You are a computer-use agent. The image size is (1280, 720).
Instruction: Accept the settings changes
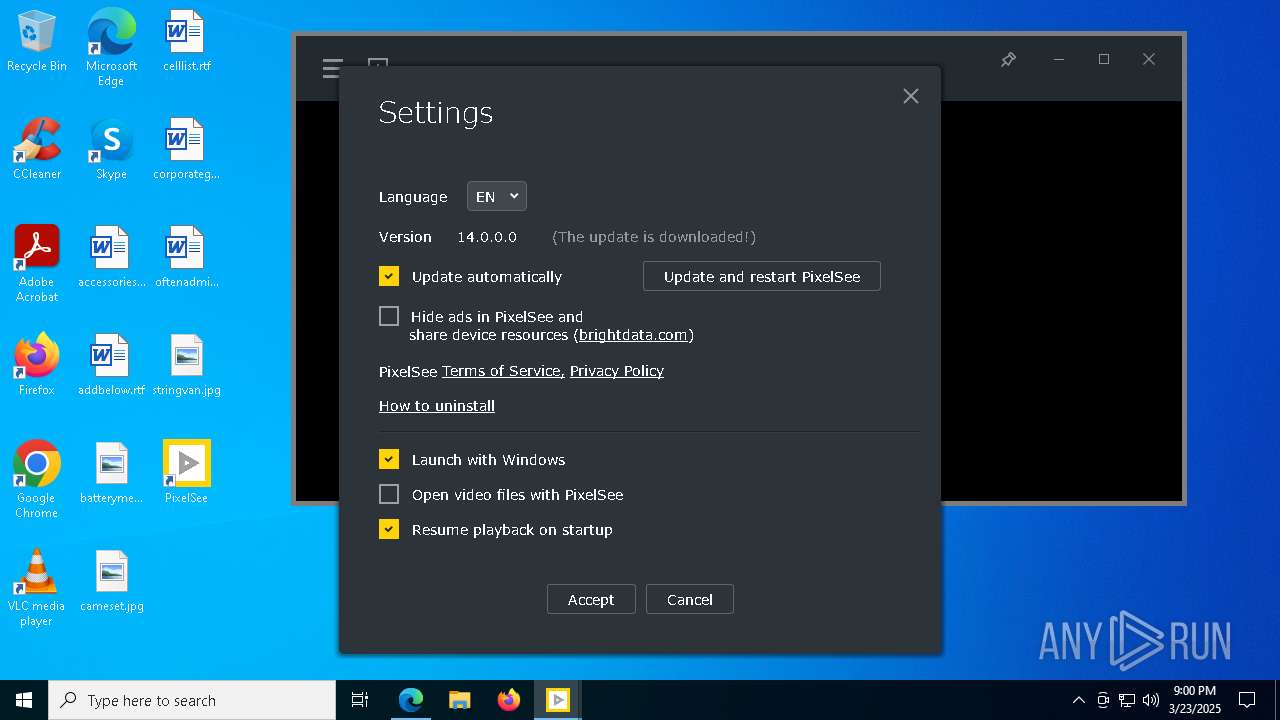point(591,599)
